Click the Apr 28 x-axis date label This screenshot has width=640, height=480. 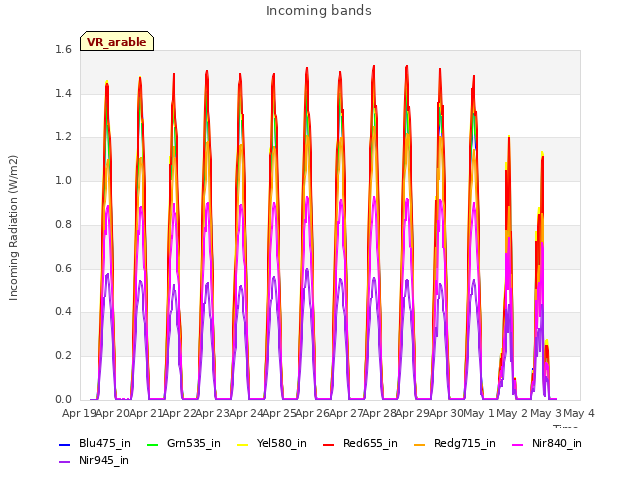[380, 413]
